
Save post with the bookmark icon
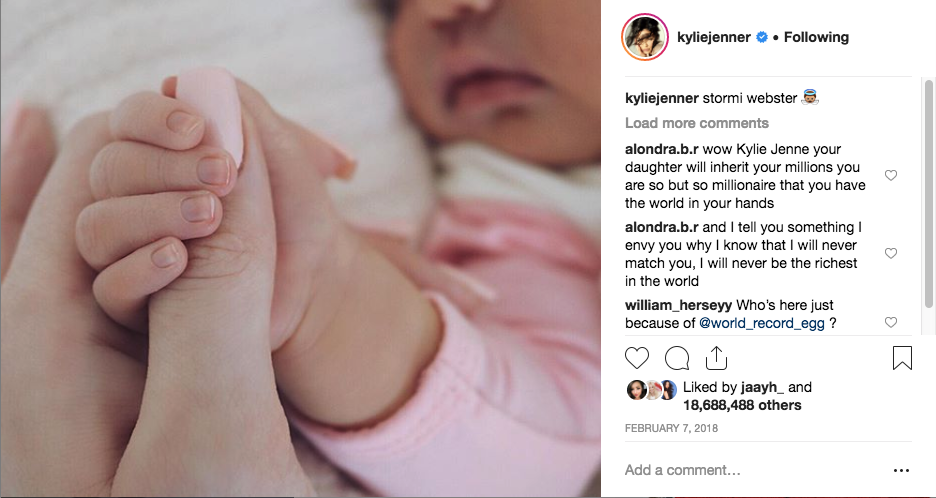pyautogui.click(x=902, y=358)
